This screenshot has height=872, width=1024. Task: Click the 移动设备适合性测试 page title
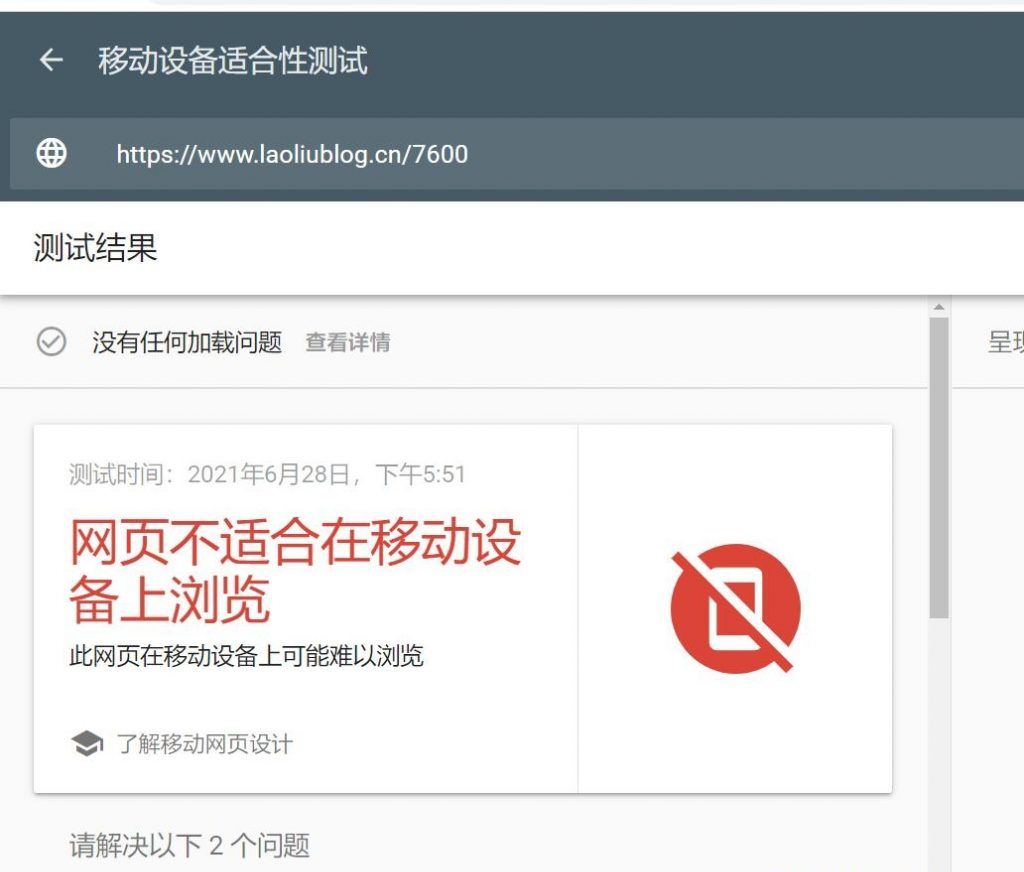(x=232, y=61)
